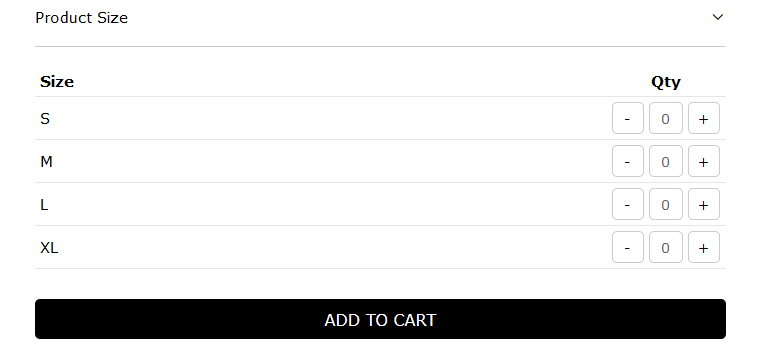Focus the size XL quantity field

[x=666, y=247]
